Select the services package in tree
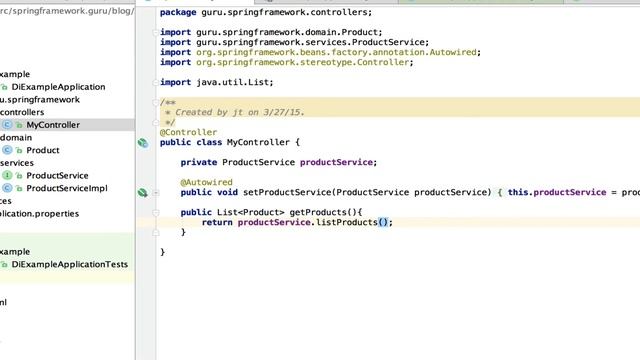640x360 pixels. (x=17, y=163)
